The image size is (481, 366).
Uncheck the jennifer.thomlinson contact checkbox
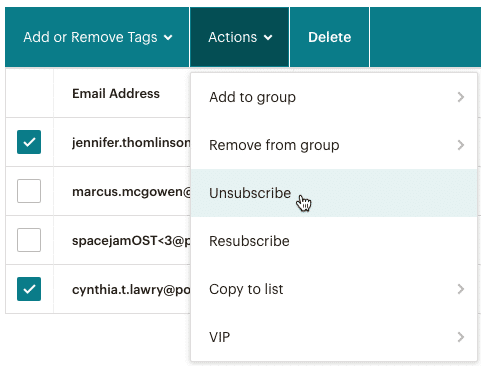(x=29, y=142)
